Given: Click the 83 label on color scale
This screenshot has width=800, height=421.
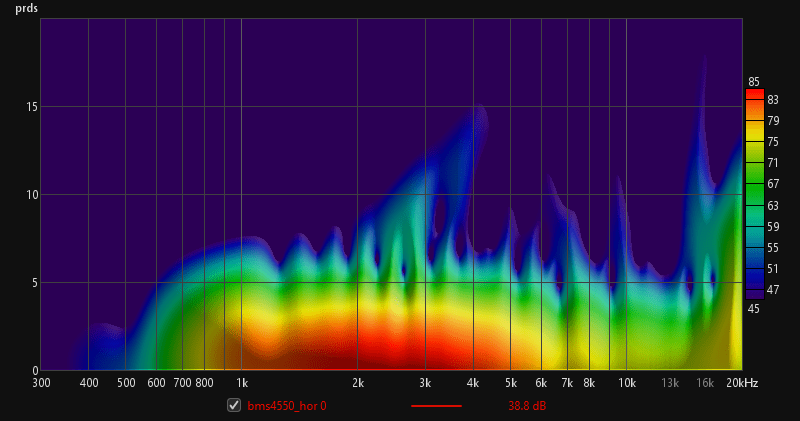Looking at the screenshot, I should (773, 100).
